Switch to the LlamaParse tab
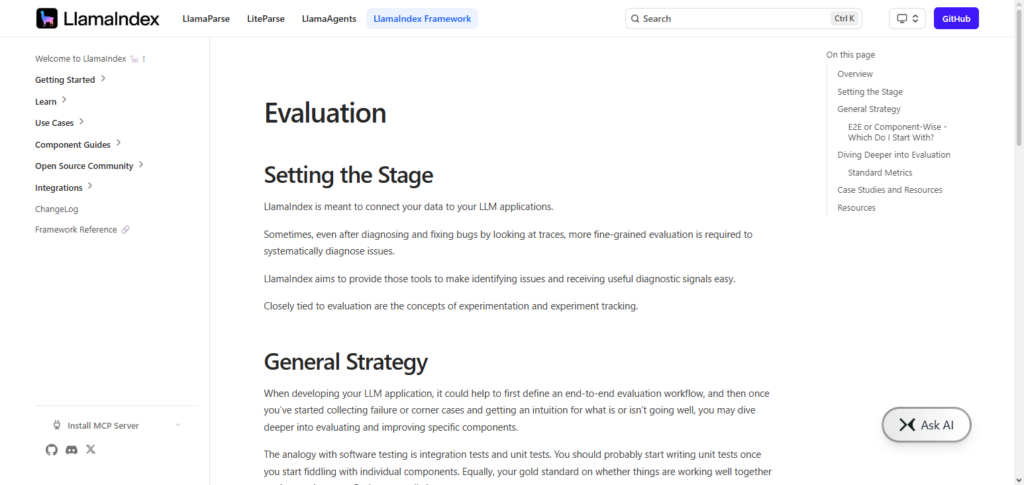Screen dimensions: 1024x485 click(x=206, y=19)
